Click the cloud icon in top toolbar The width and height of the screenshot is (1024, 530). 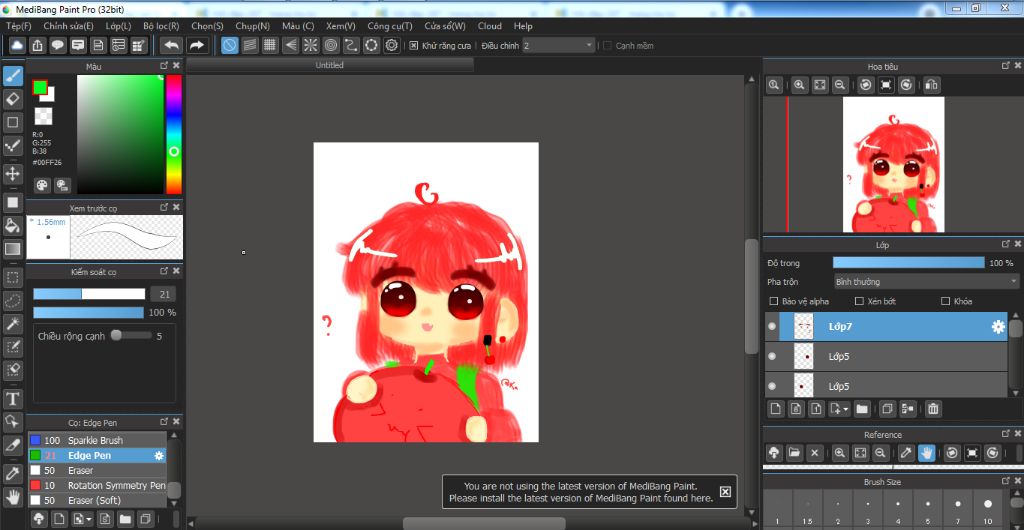coord(17,45)
